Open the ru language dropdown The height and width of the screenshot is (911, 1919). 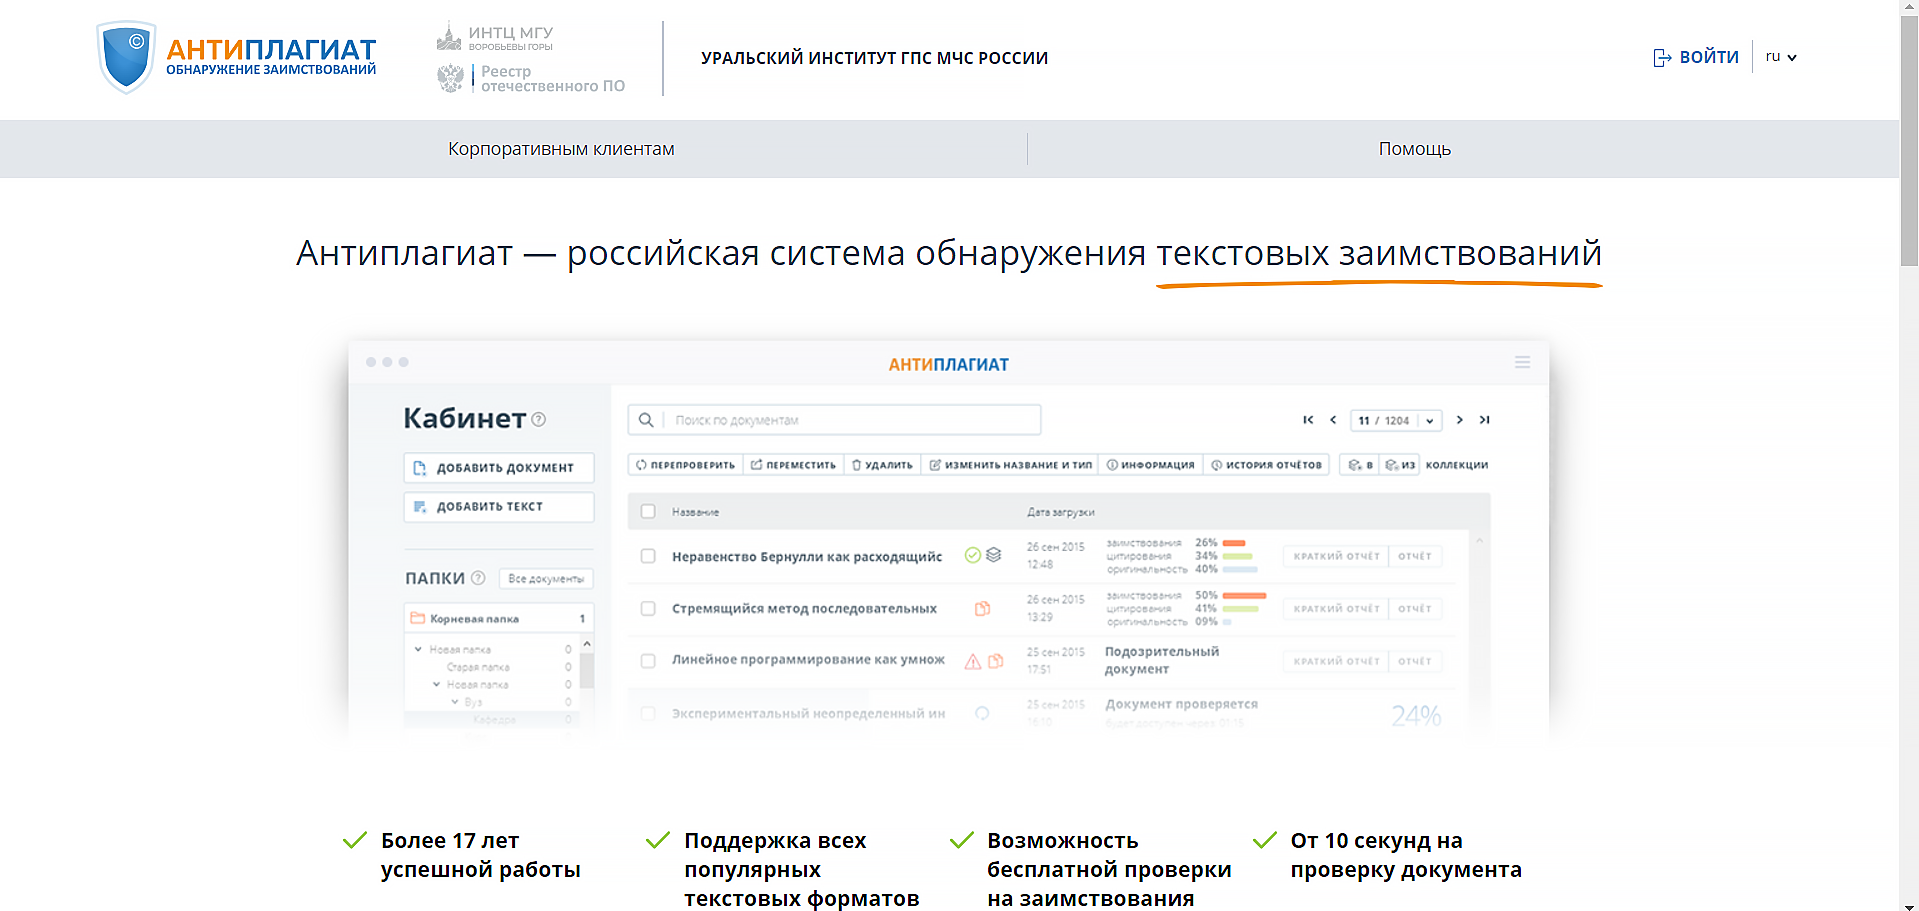coord(1781,57)
